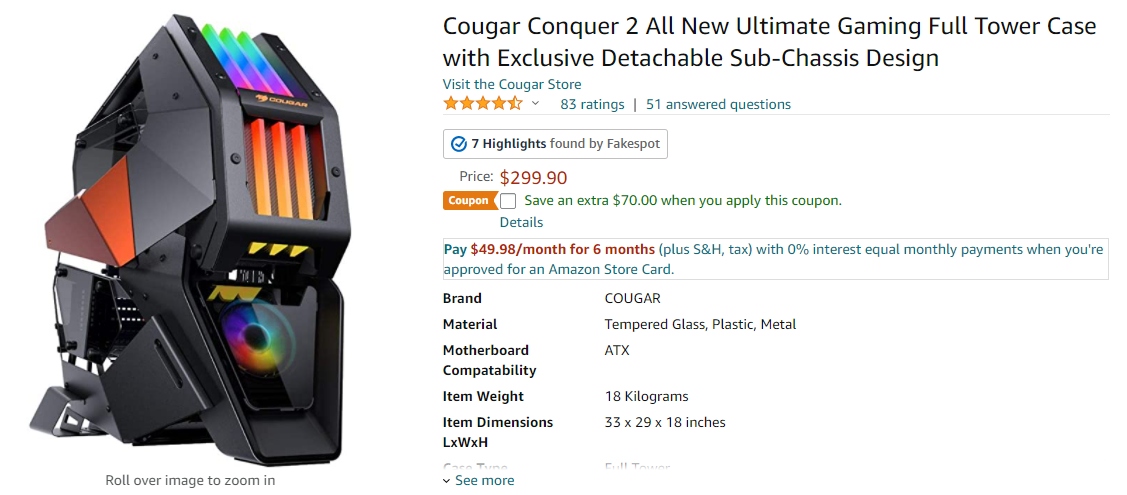Click the star rating icons
Viewport: 1127px width, 495px height.
482,104
